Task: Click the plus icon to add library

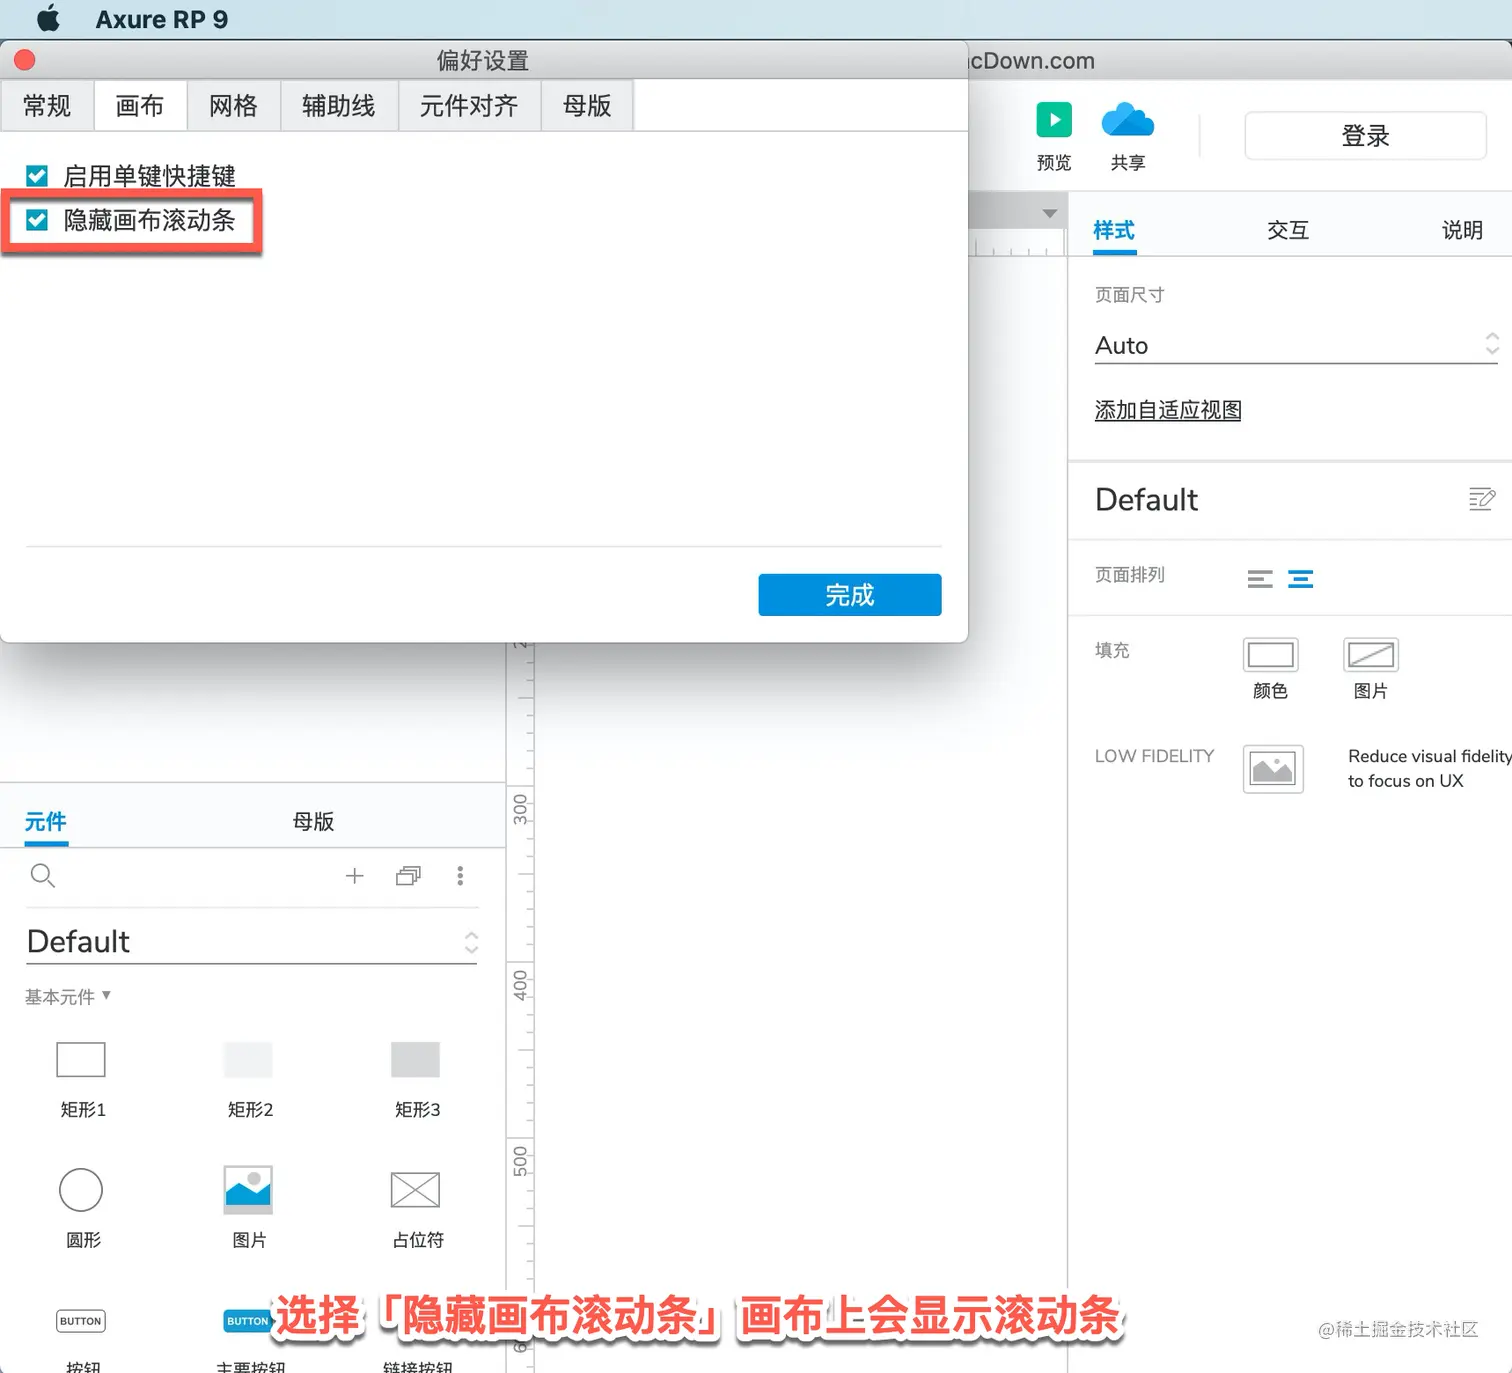Action: click(x=354, y=876)
